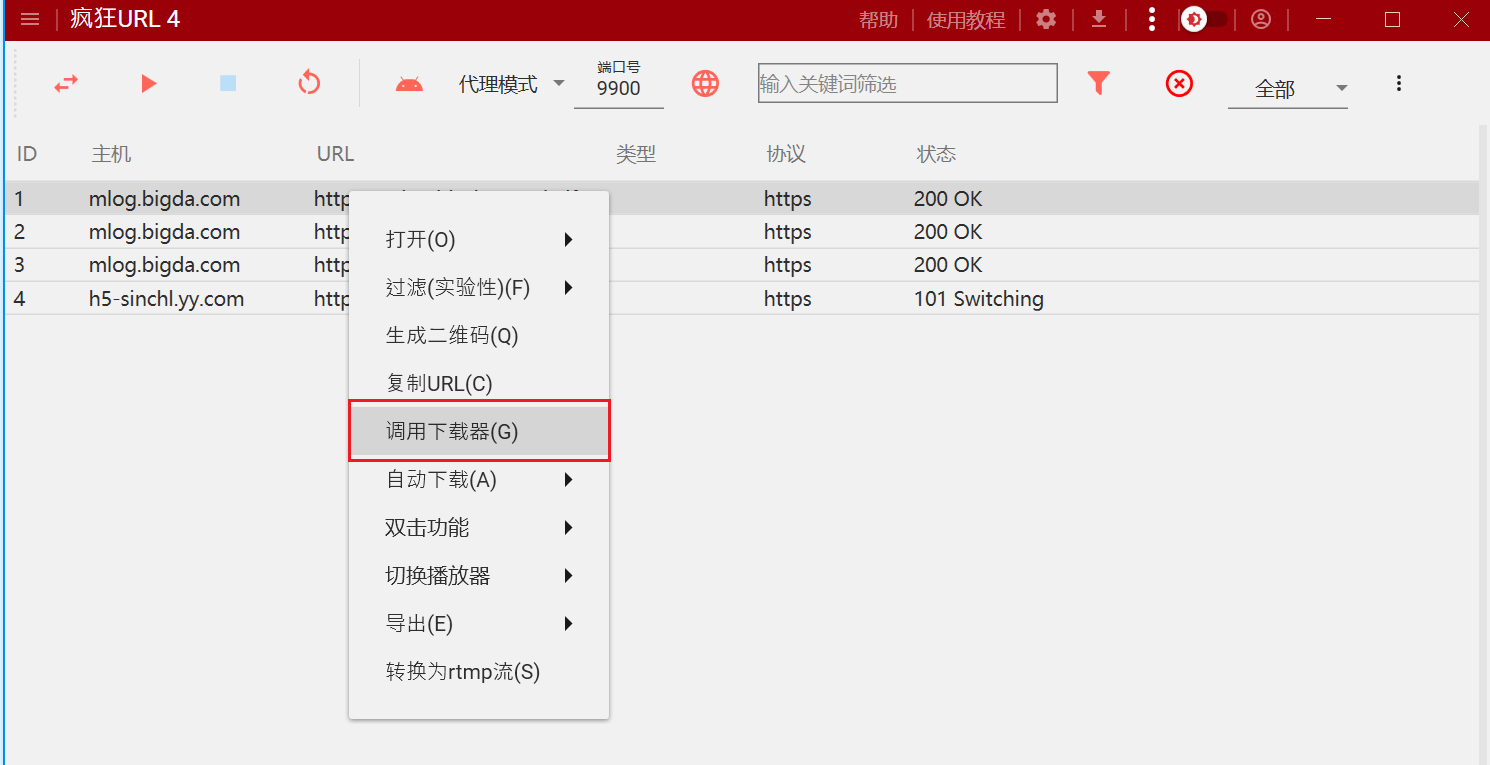Open the settings gear in the title bar
Screen dimensions: 1490x765
(x=1045, y=19)
